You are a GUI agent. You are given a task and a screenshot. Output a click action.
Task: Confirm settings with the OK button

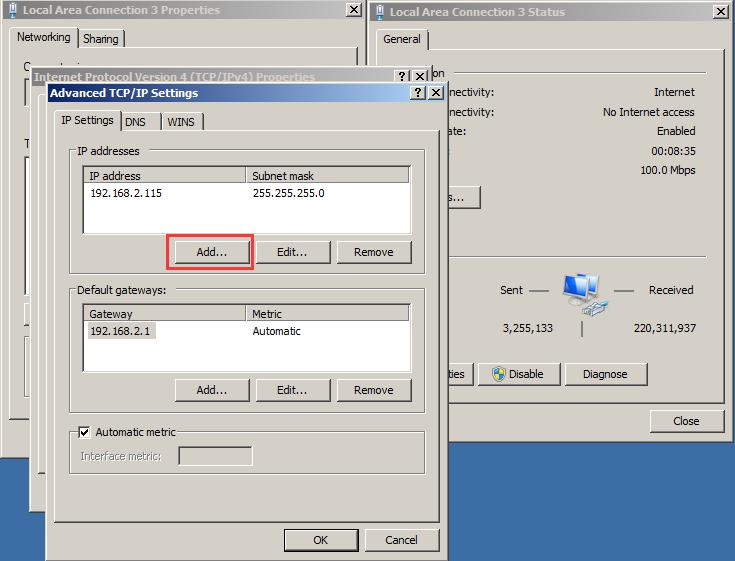[320, 539]
